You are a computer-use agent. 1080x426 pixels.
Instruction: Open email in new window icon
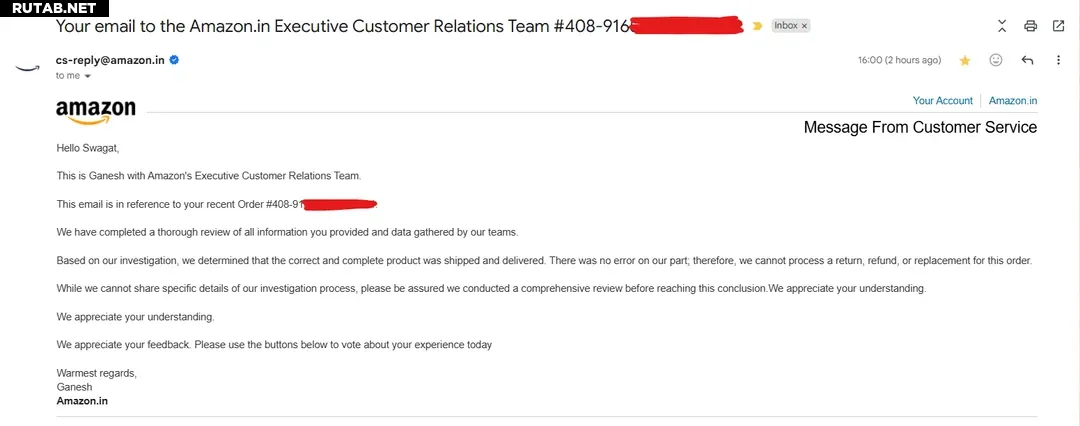[x=1058, y=25]
